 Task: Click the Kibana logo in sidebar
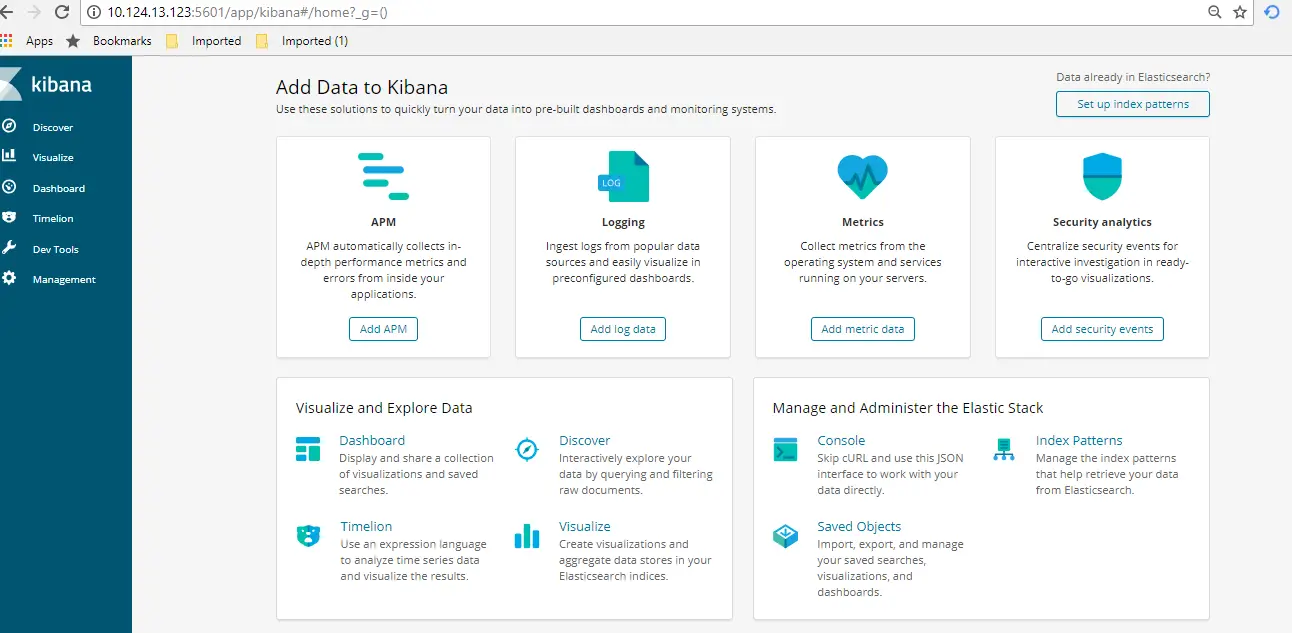[48, 84]
